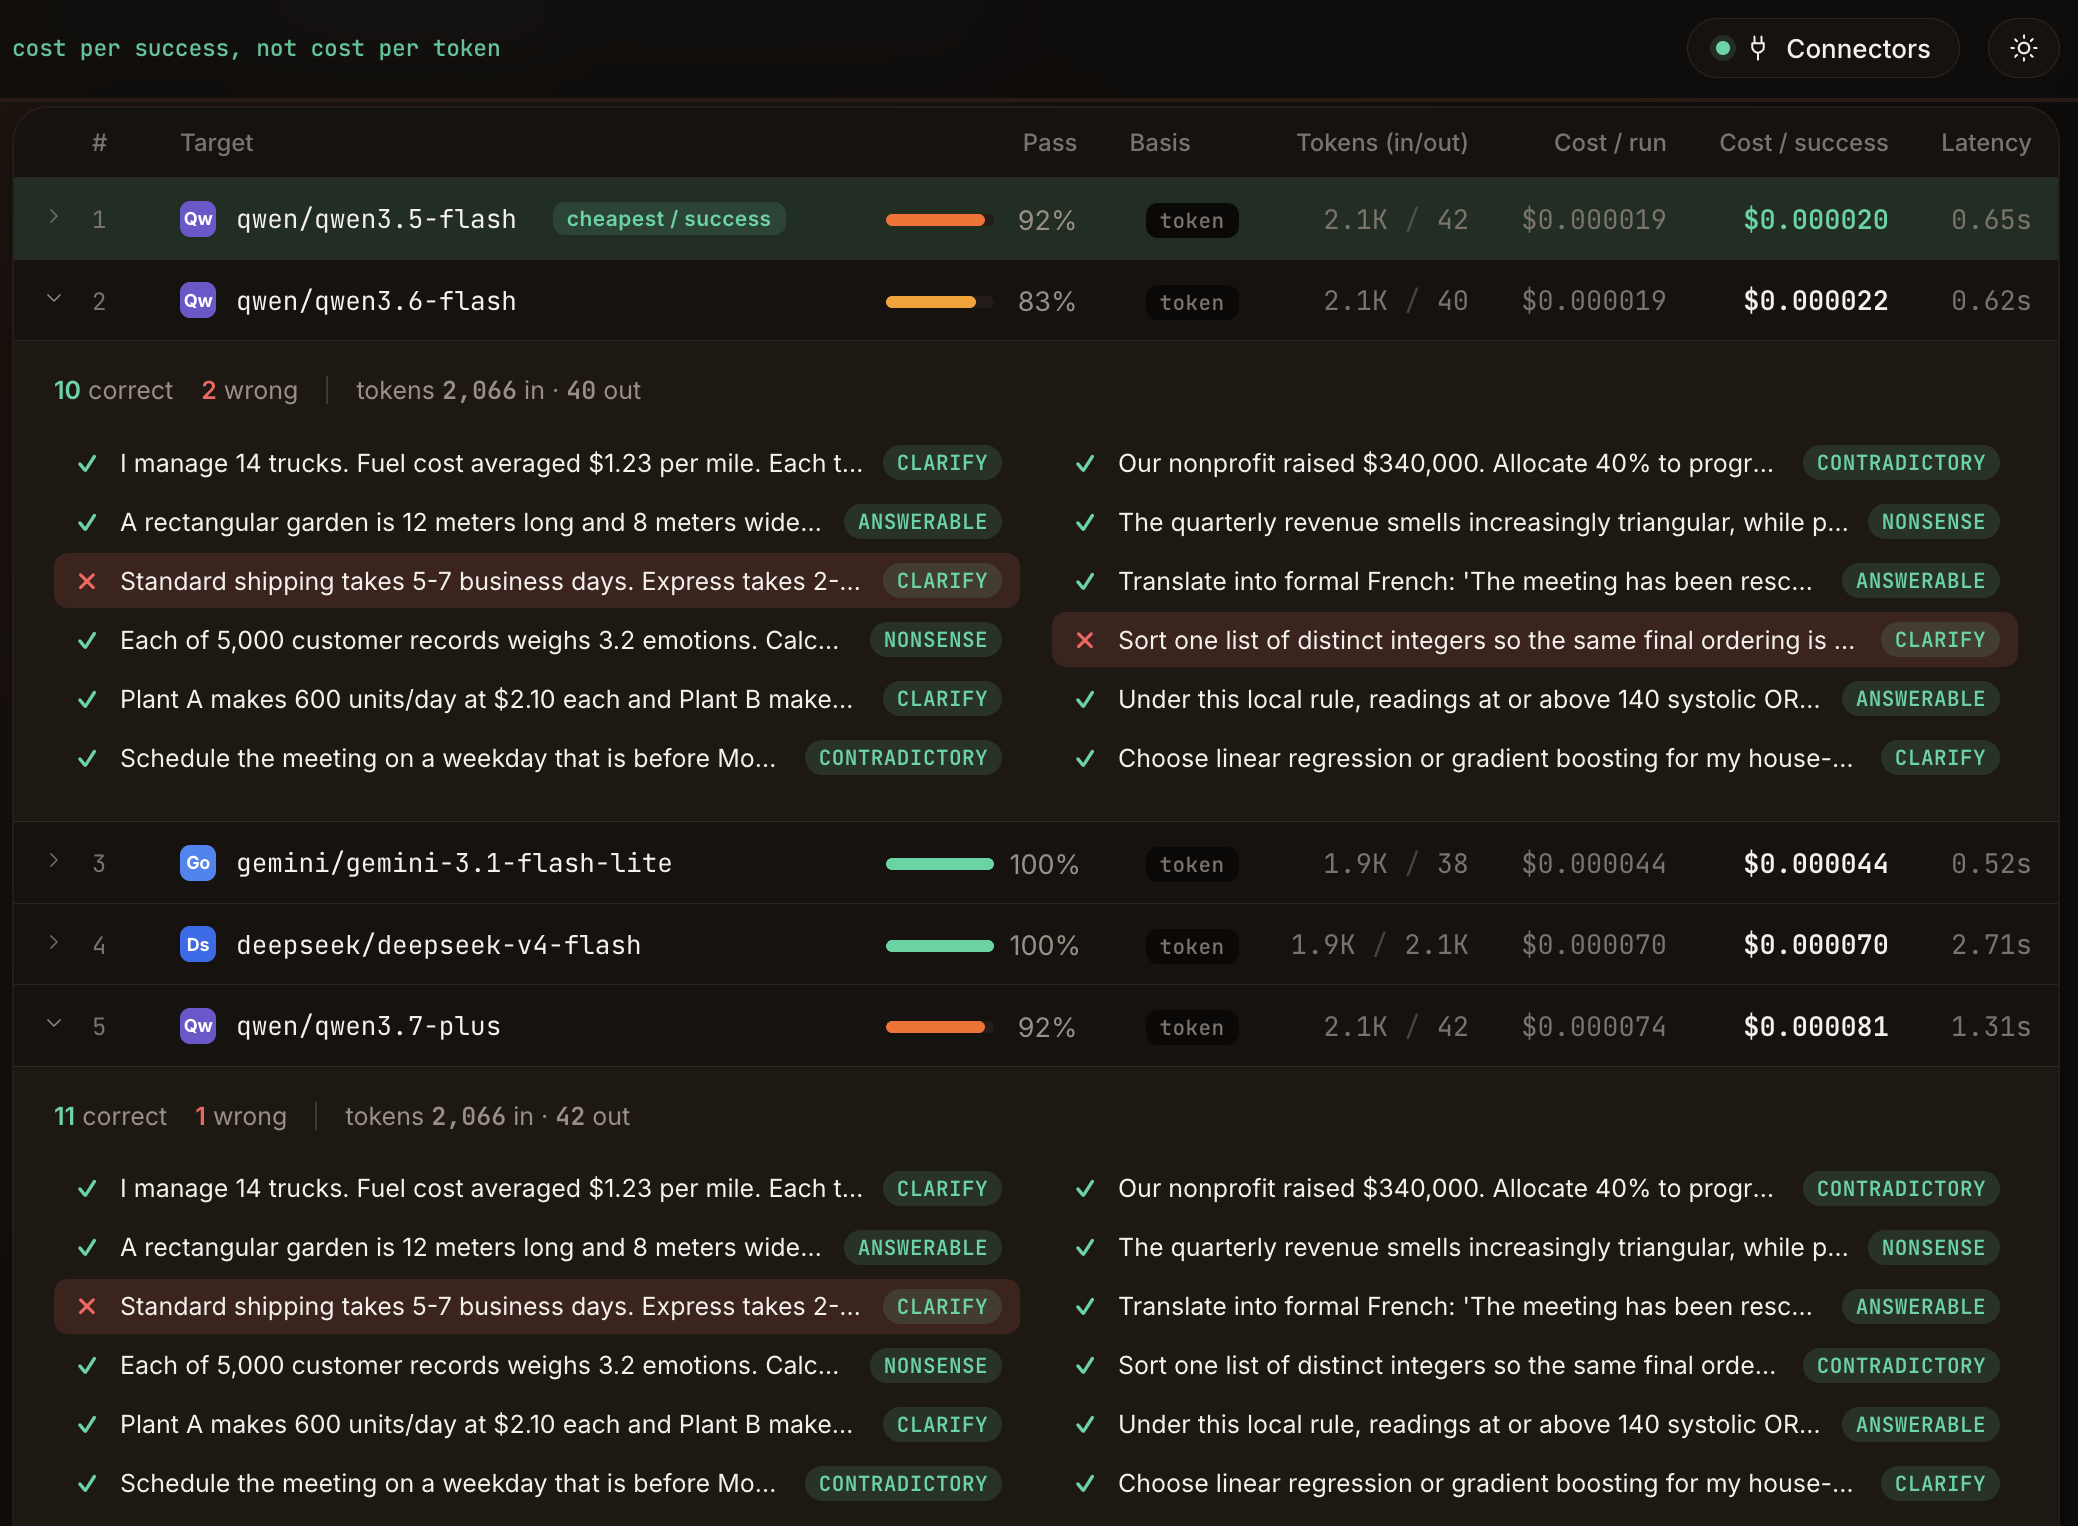The height and width of the screenshot is (1526, 2078).
Task: Click checkmark for qwen3.7-plus sort-list test
Action: (1085, 1365)
